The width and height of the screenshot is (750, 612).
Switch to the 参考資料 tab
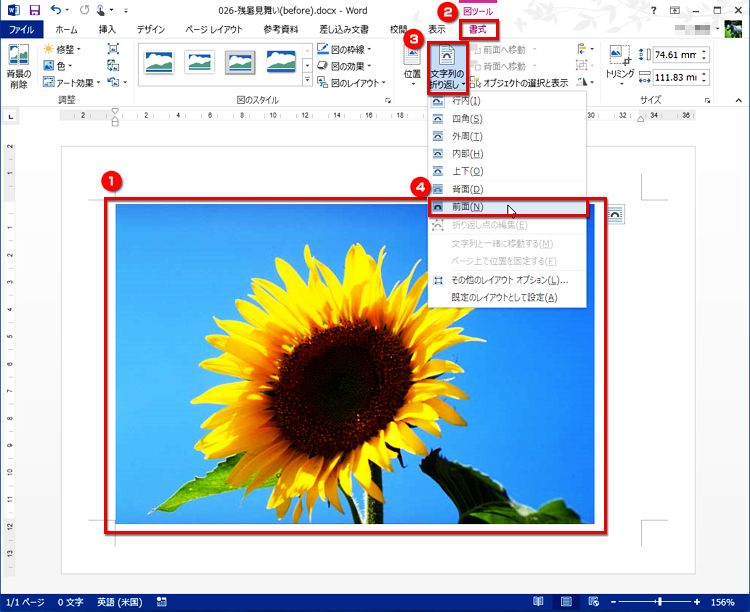pyautogui.click(x=281, y=29)
